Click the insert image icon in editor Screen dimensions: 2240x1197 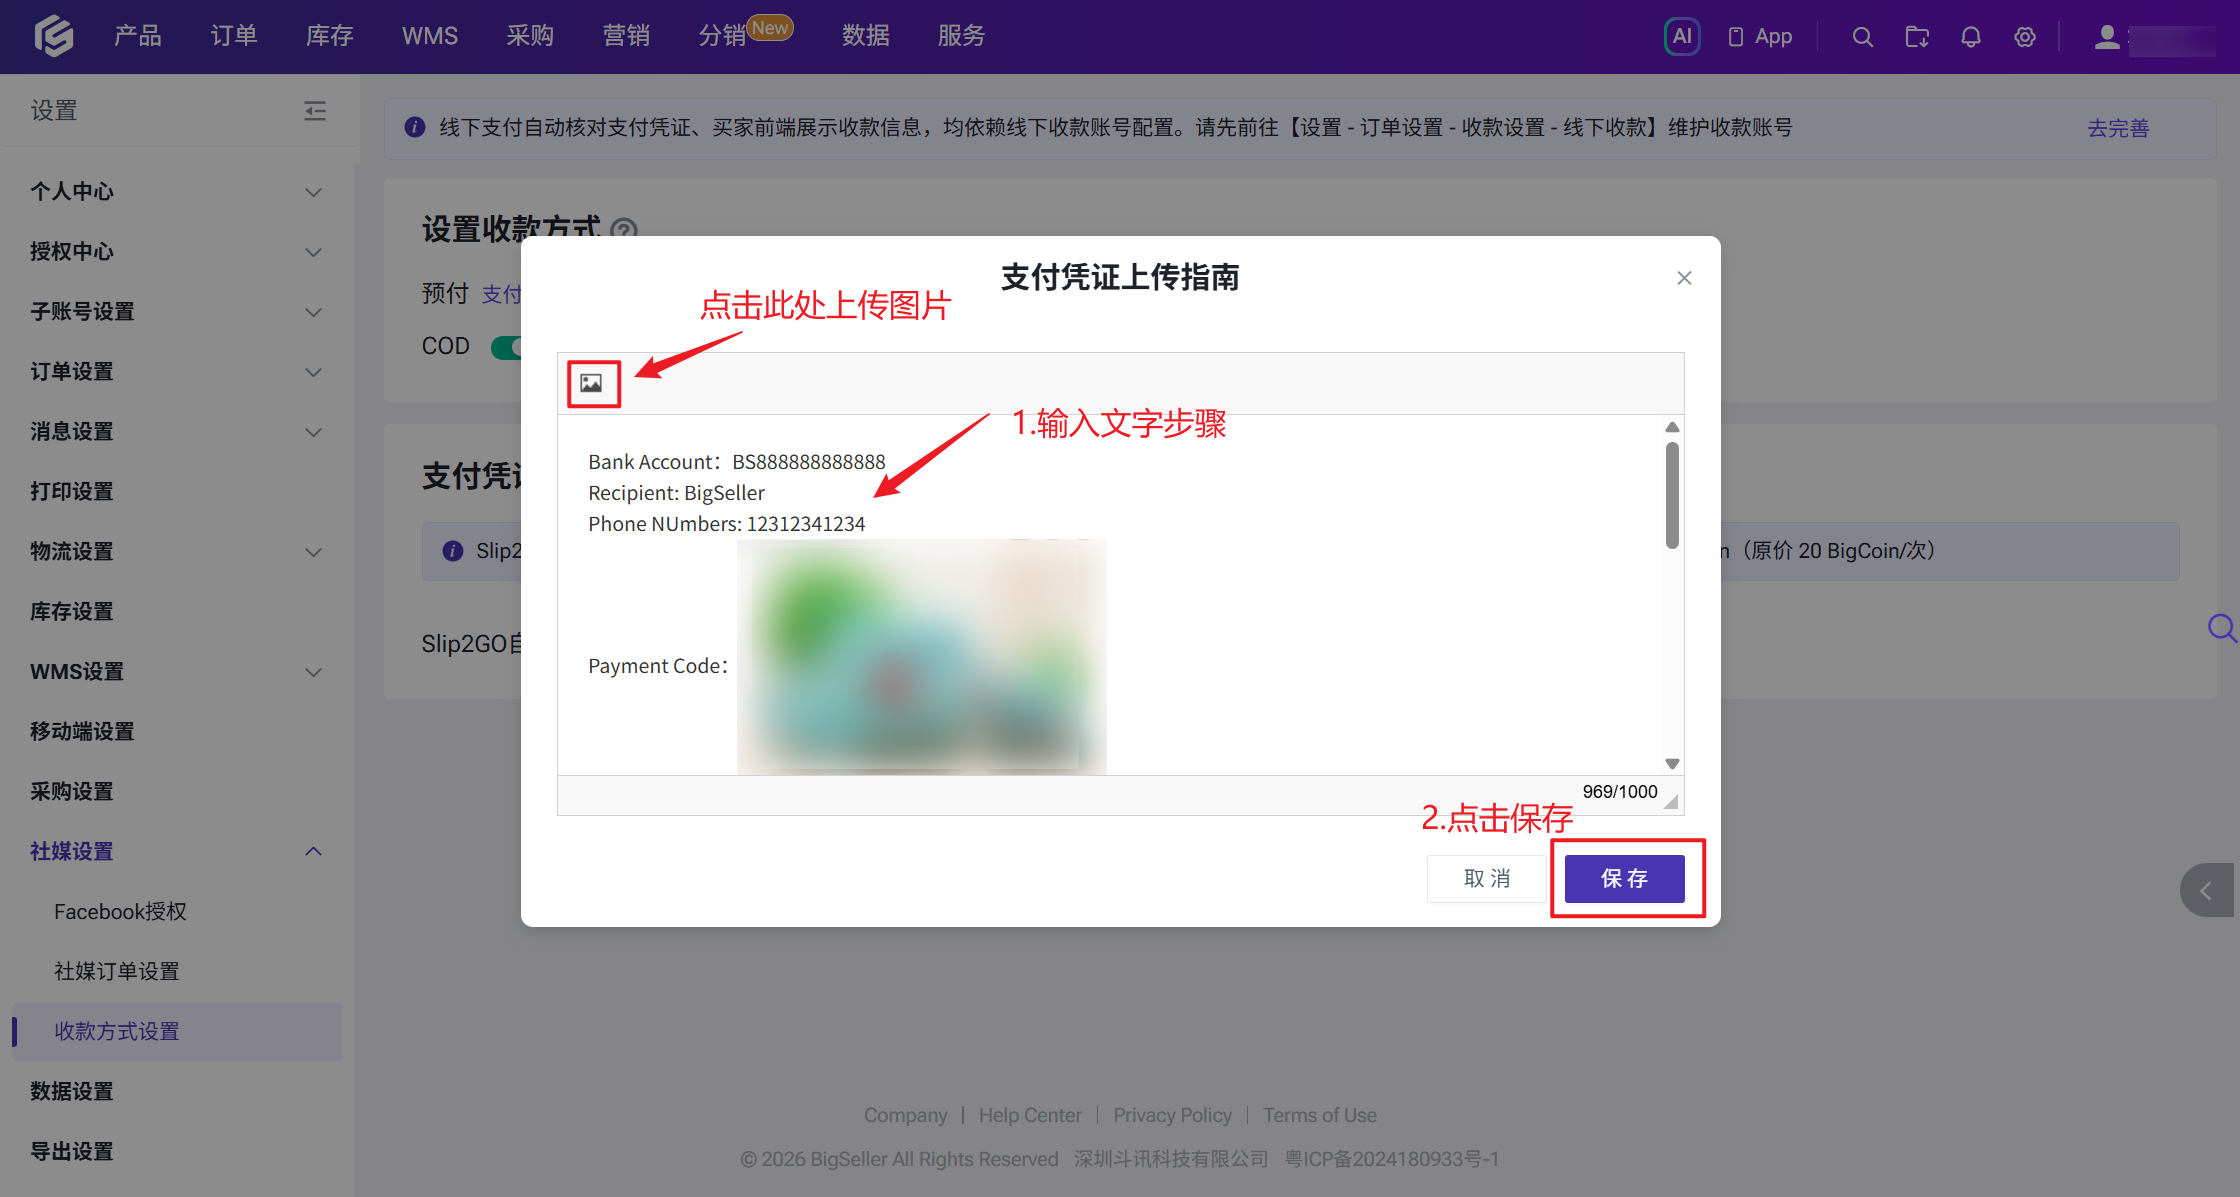click(592, 383)
